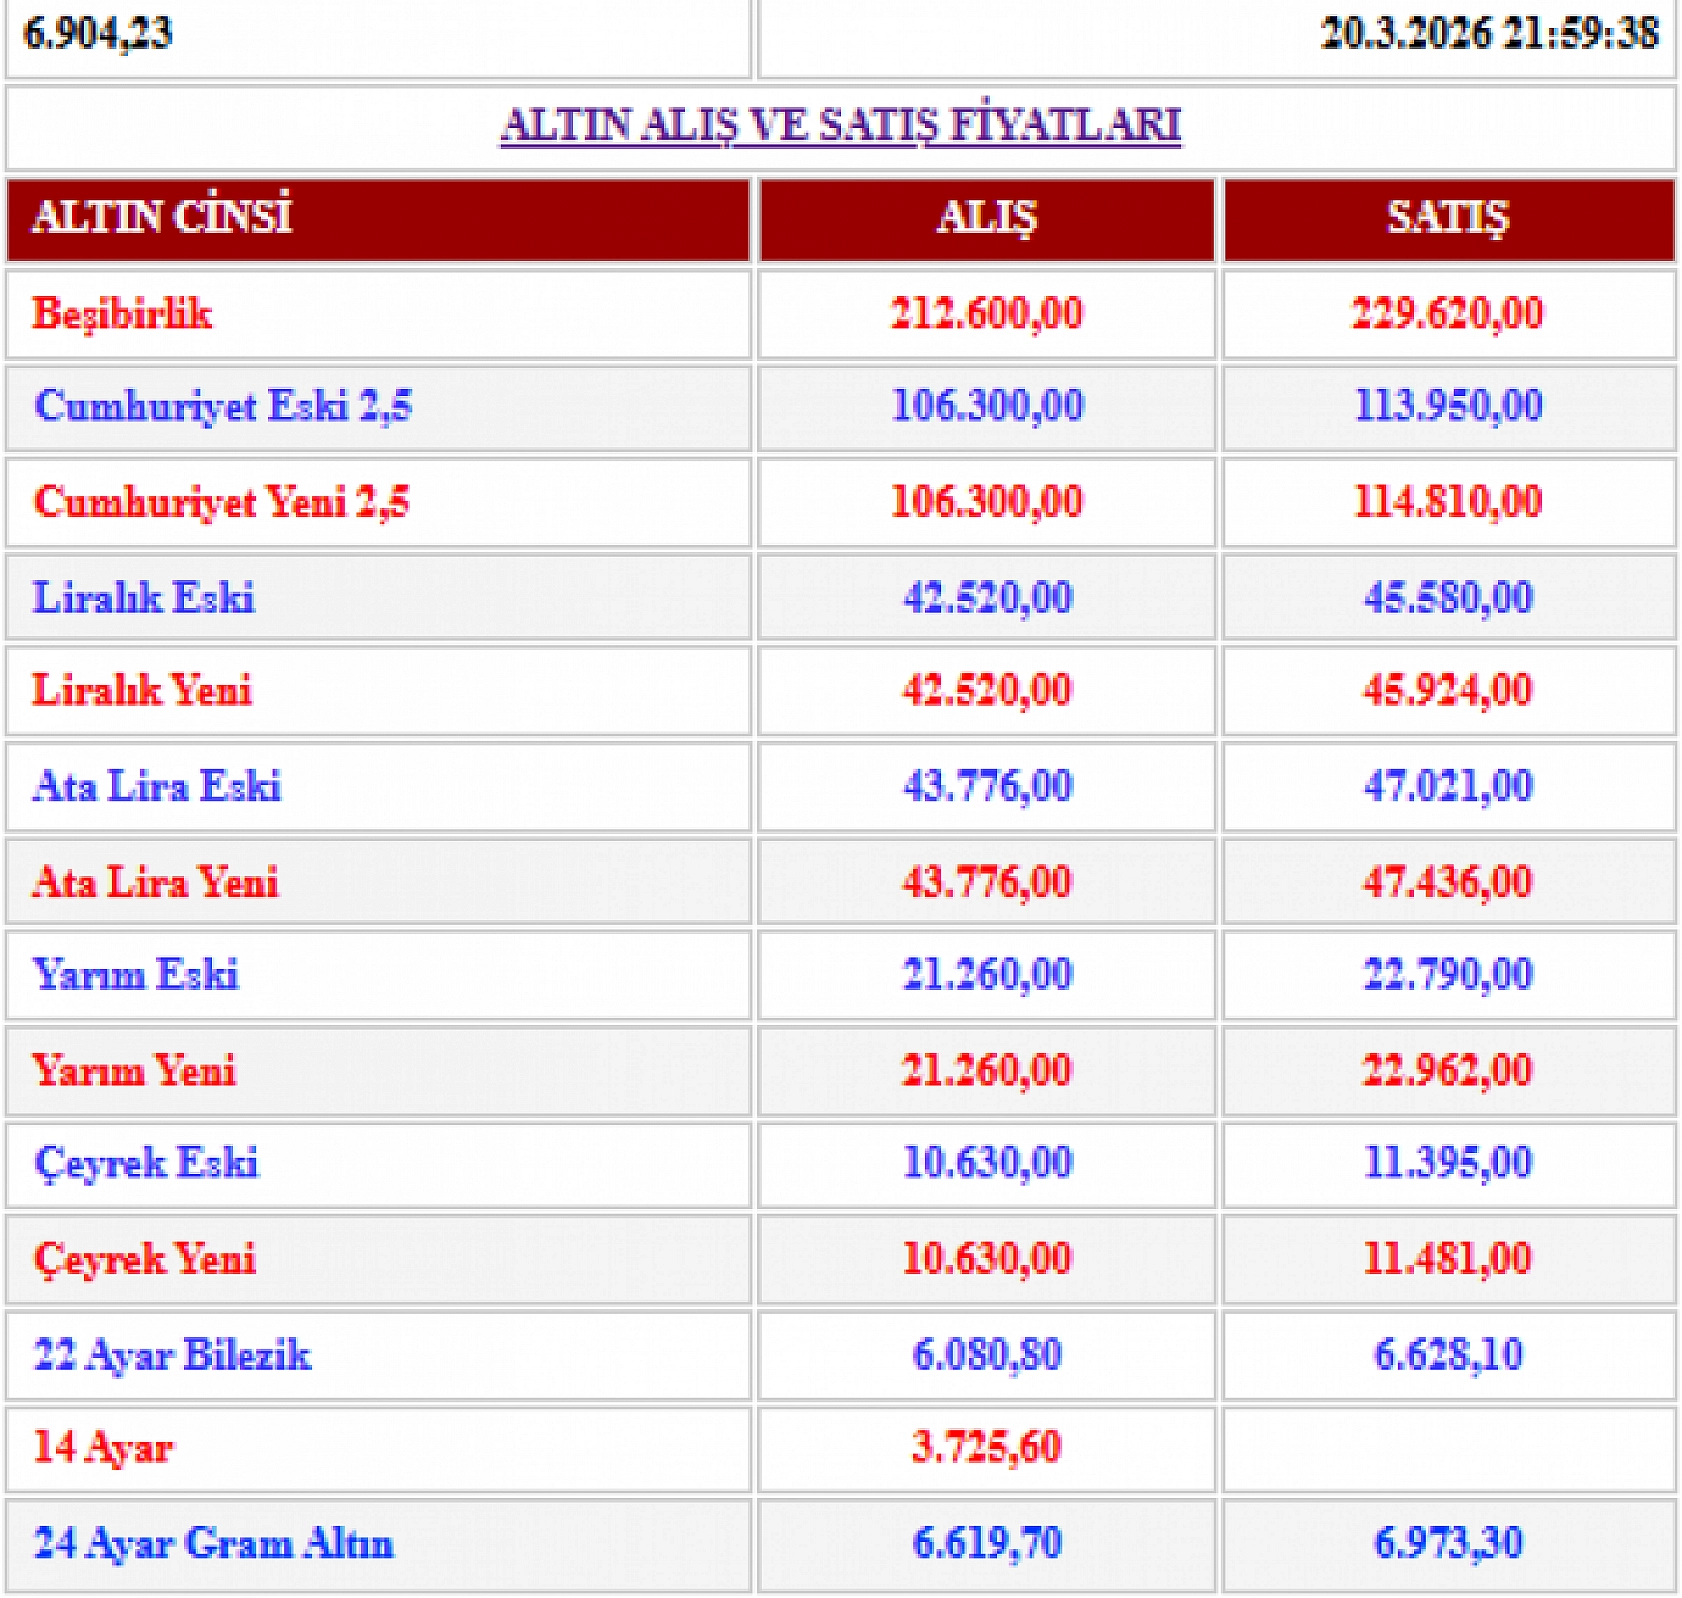Click the Ata Lira Eski label

(x=157, y=786)
